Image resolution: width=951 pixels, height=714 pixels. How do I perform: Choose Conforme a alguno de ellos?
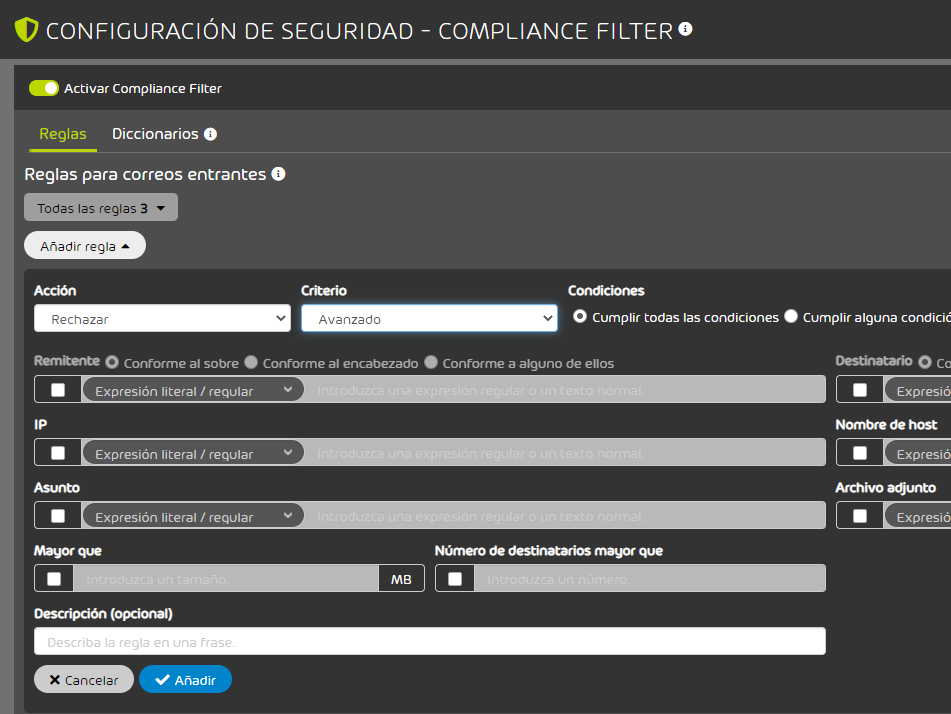(431, 363)
